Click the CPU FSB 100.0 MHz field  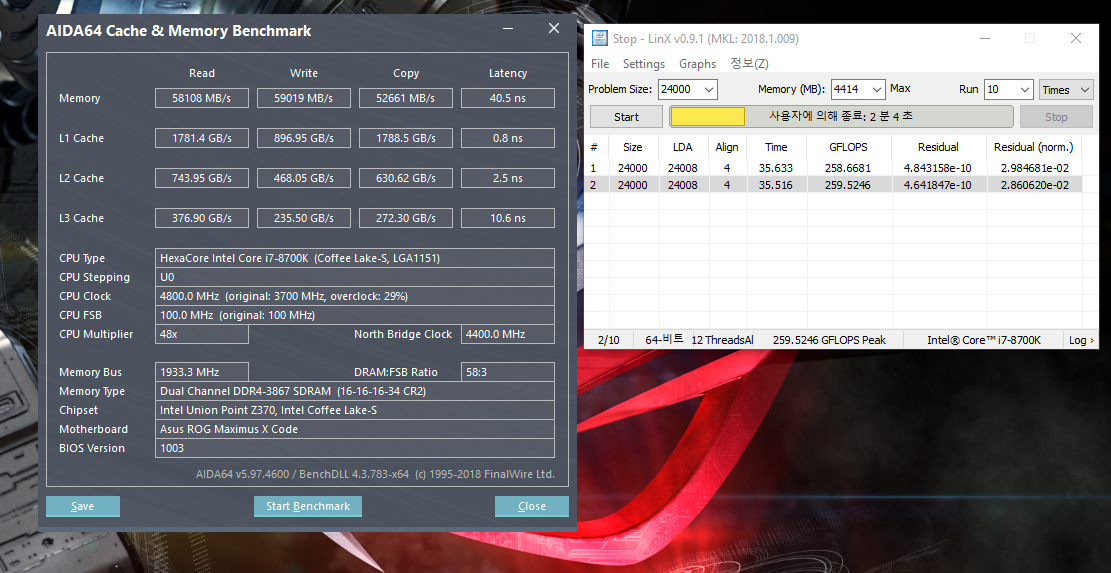(x=355, y=315)
